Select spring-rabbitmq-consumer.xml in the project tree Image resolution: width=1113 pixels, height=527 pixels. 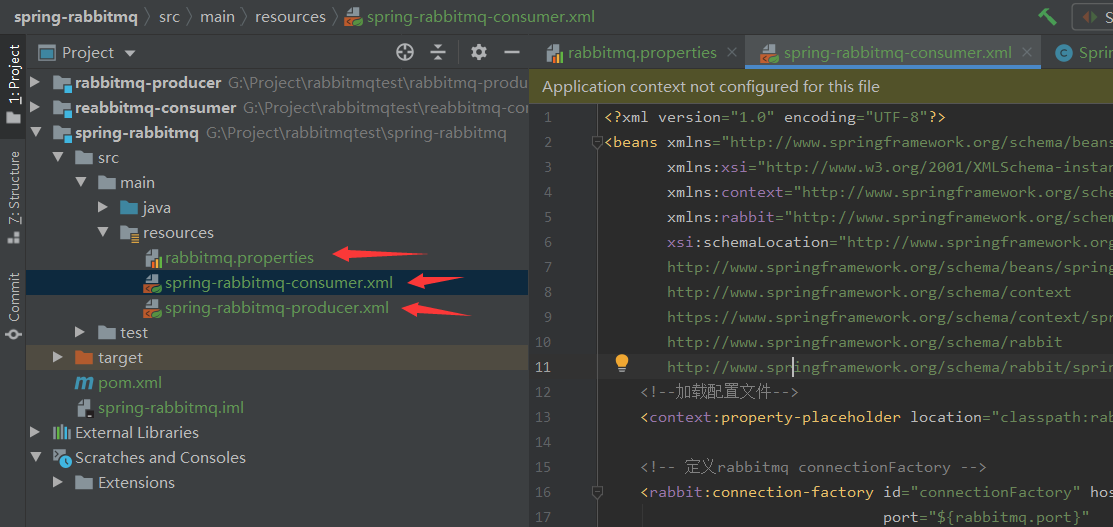click(x=279, y=282)
